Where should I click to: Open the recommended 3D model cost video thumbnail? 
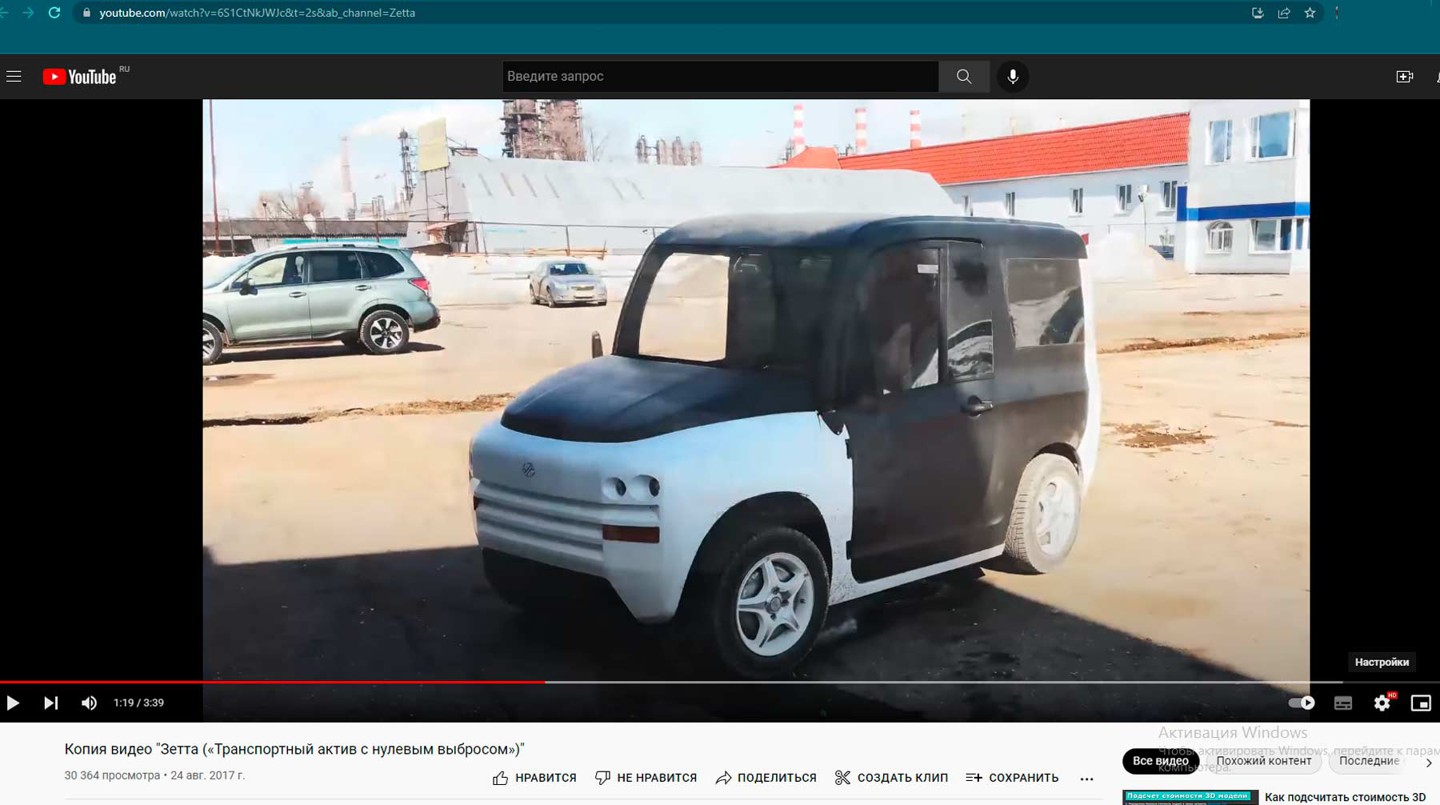(1190, 798)
